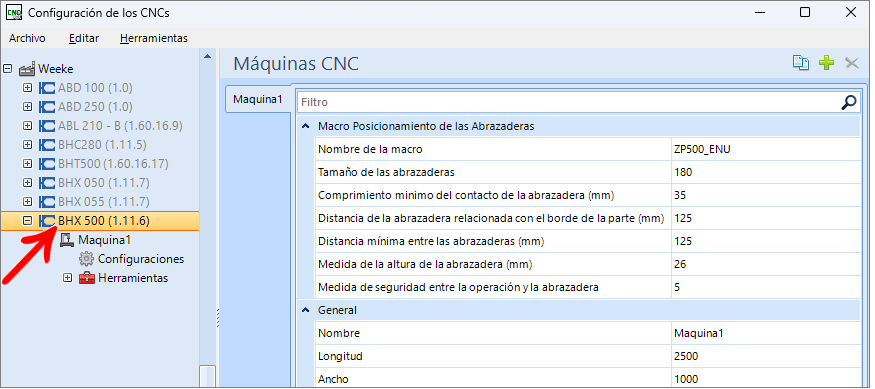The image size is (875, 389).
Task: Click the Weeke factory icon
Action: pyautogui.click(x=27, y=69)
